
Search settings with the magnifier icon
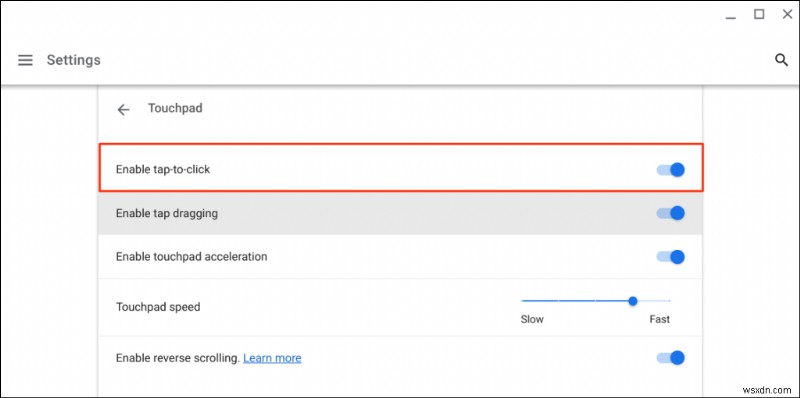click(781, 60)
